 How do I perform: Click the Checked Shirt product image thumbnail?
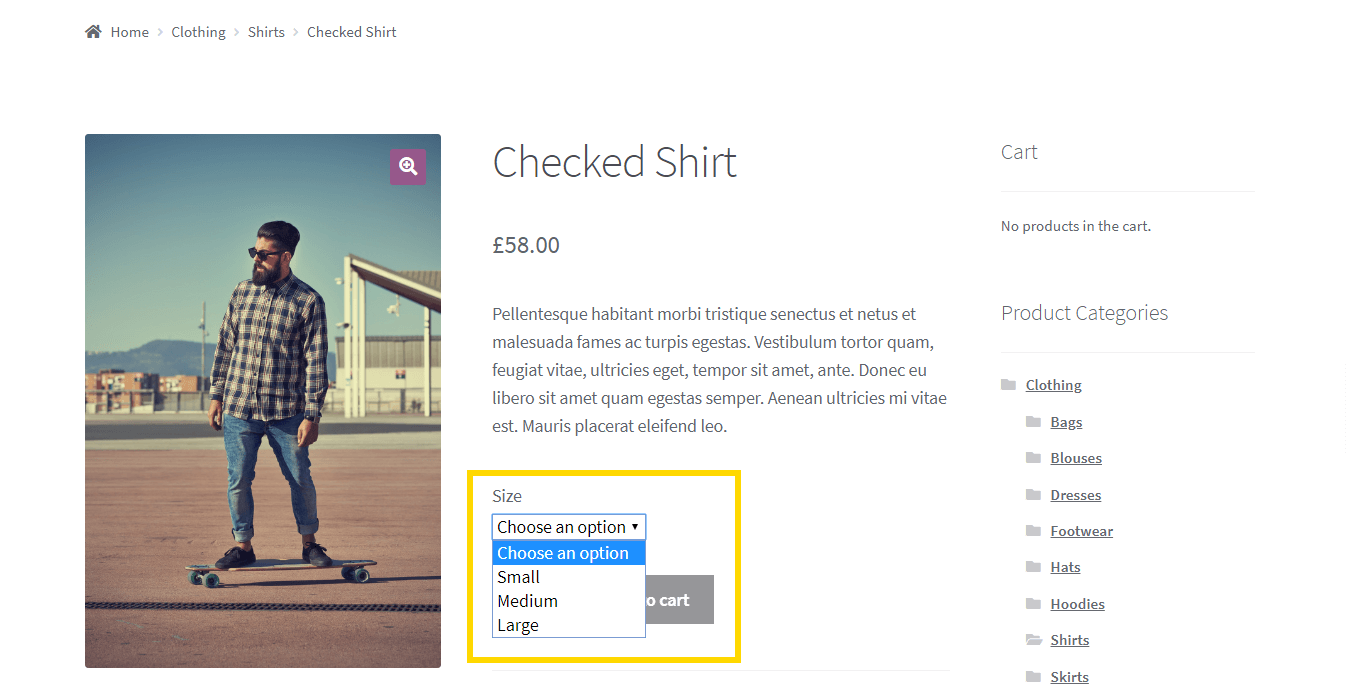(262, 400)
